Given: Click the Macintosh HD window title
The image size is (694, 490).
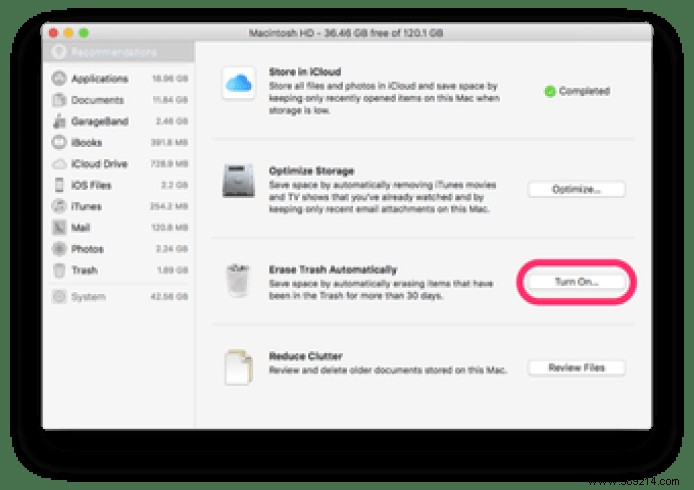Looking at the screenshot, I should [346, 33].
